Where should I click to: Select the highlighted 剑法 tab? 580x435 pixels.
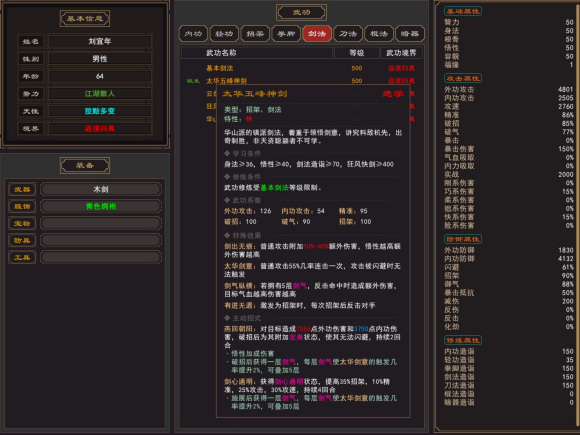[x=317, y=34]
